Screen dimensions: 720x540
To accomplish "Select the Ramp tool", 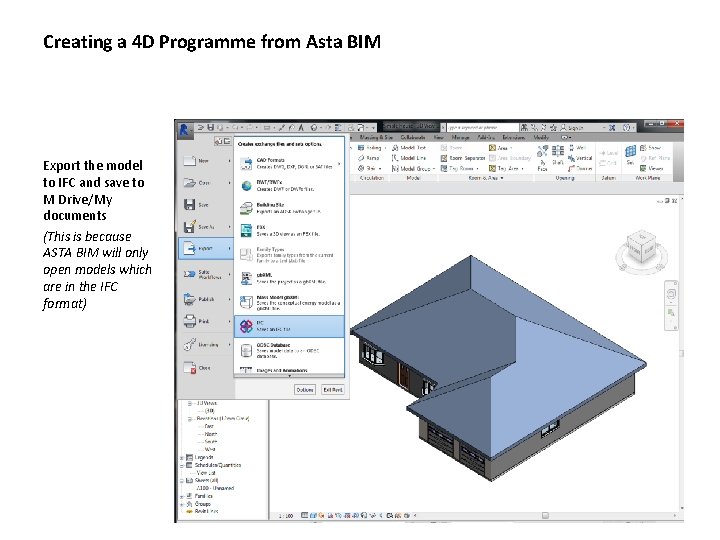I will [369, 158].
